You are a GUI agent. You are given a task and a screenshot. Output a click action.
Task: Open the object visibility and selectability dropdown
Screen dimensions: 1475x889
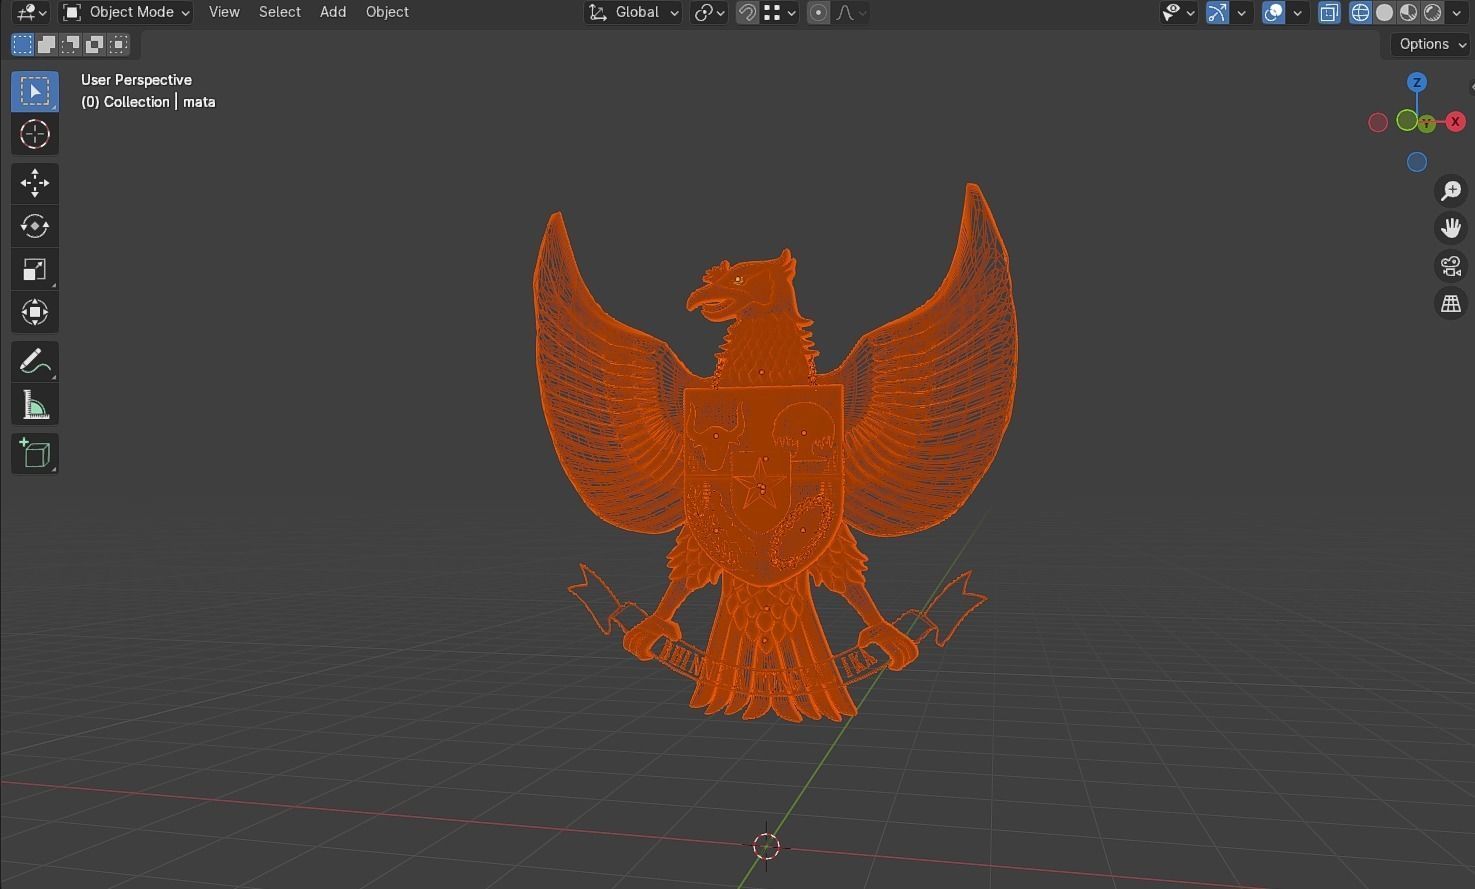pyautogui.click(x=1178, y=12)
